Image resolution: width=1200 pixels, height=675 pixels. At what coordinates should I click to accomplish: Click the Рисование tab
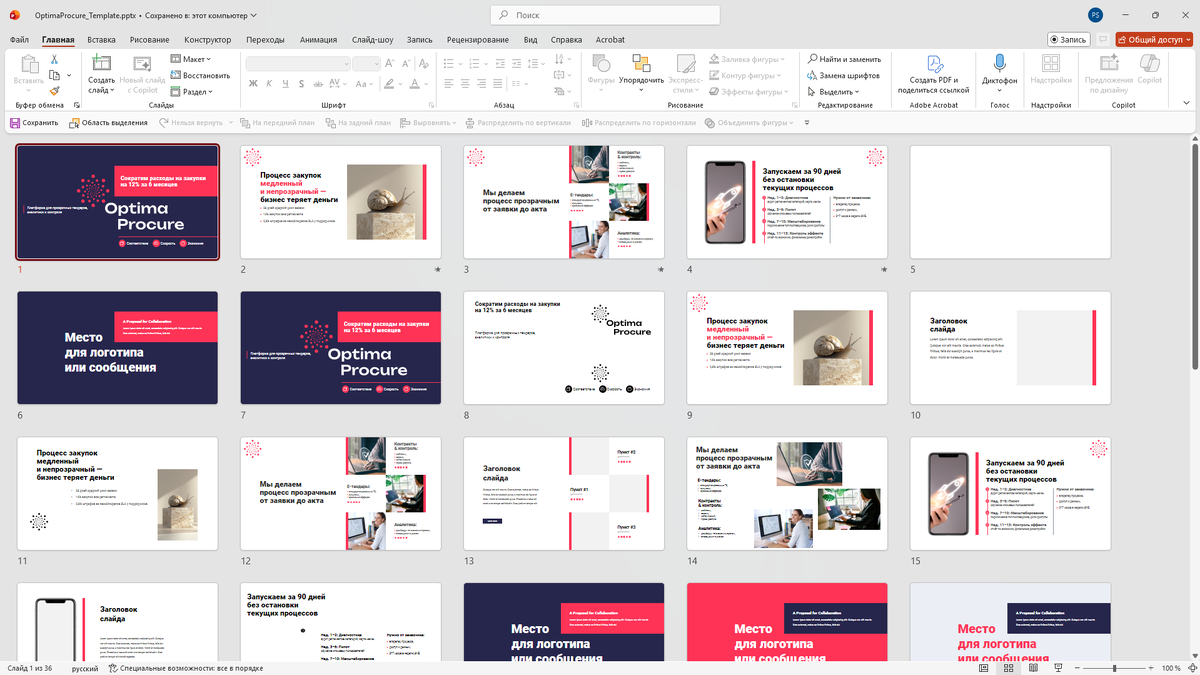[x=150, y=40]
